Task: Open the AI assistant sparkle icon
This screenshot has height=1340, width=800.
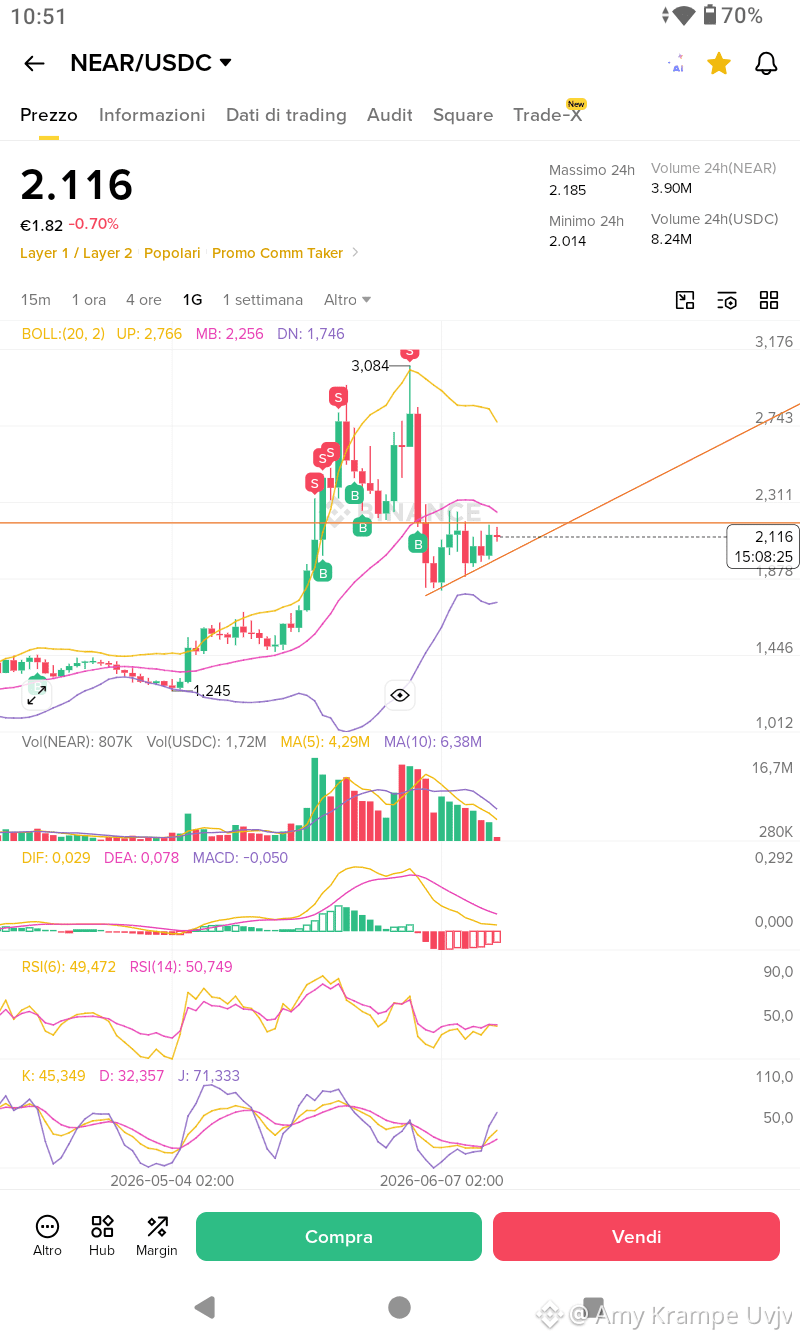Action: [x=677, y=64]
